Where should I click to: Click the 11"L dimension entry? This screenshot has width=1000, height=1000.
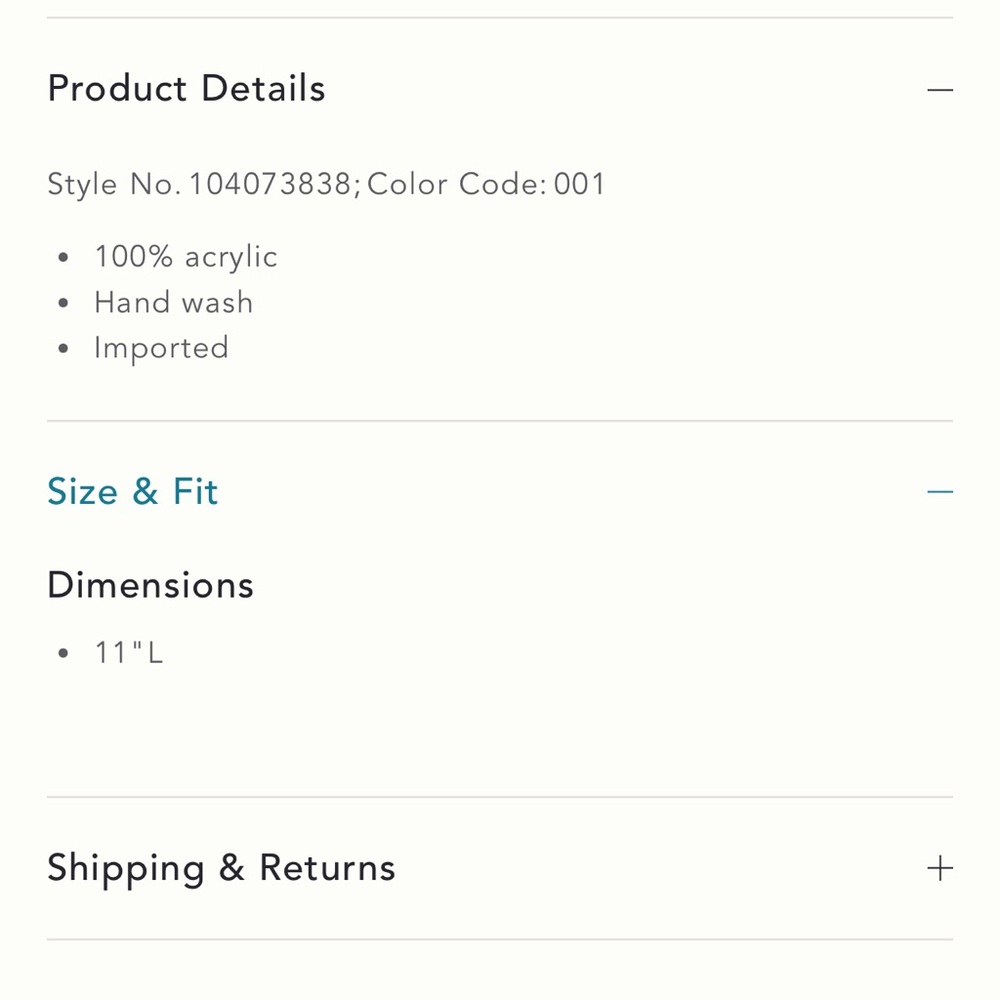click(129, 652)
